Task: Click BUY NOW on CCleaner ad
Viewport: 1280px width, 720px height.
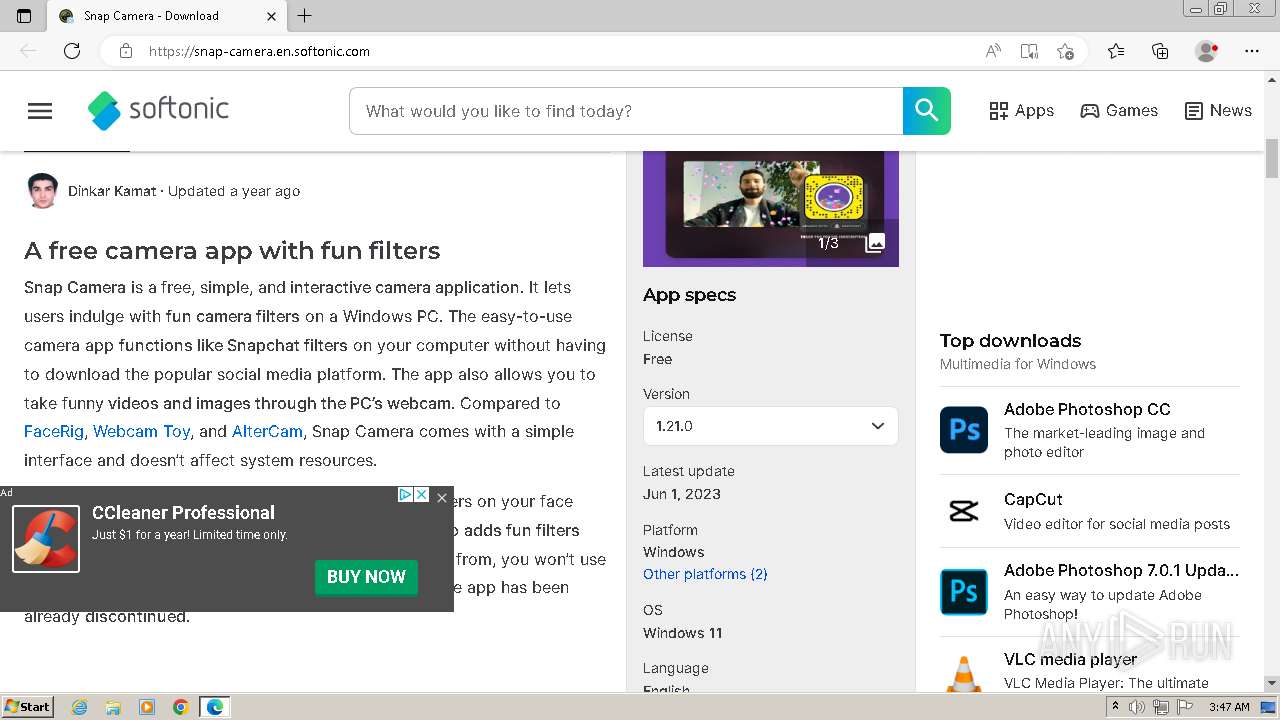Action: (x=366, y=577)
